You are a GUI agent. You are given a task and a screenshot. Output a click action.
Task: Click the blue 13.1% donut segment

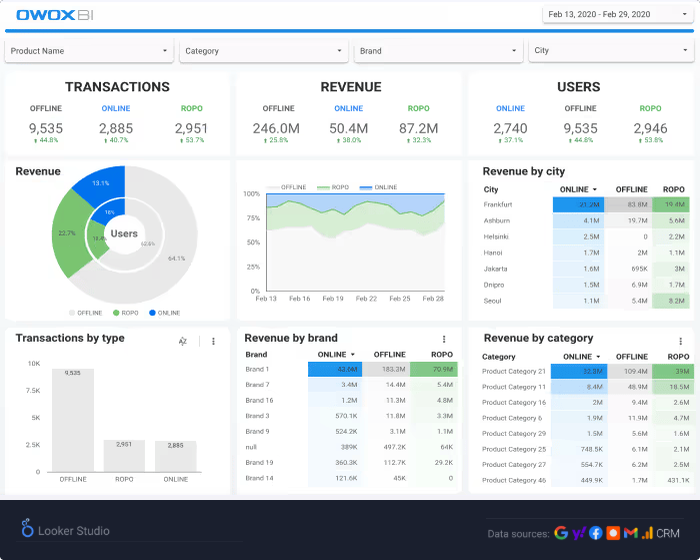pos(102,183)
